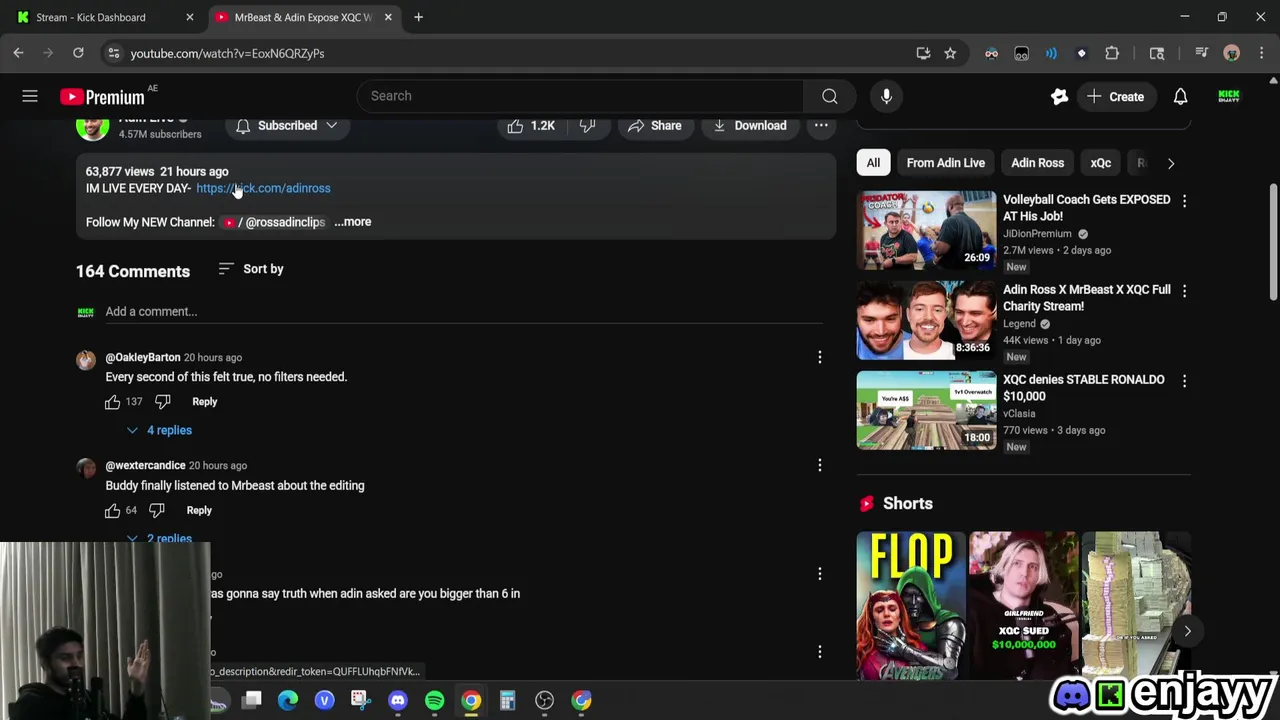Image resolution: width=1280 pixels, height=720 pixels.
Task: Like the video with 1.2K likes
Action: (x=531, y=126)
